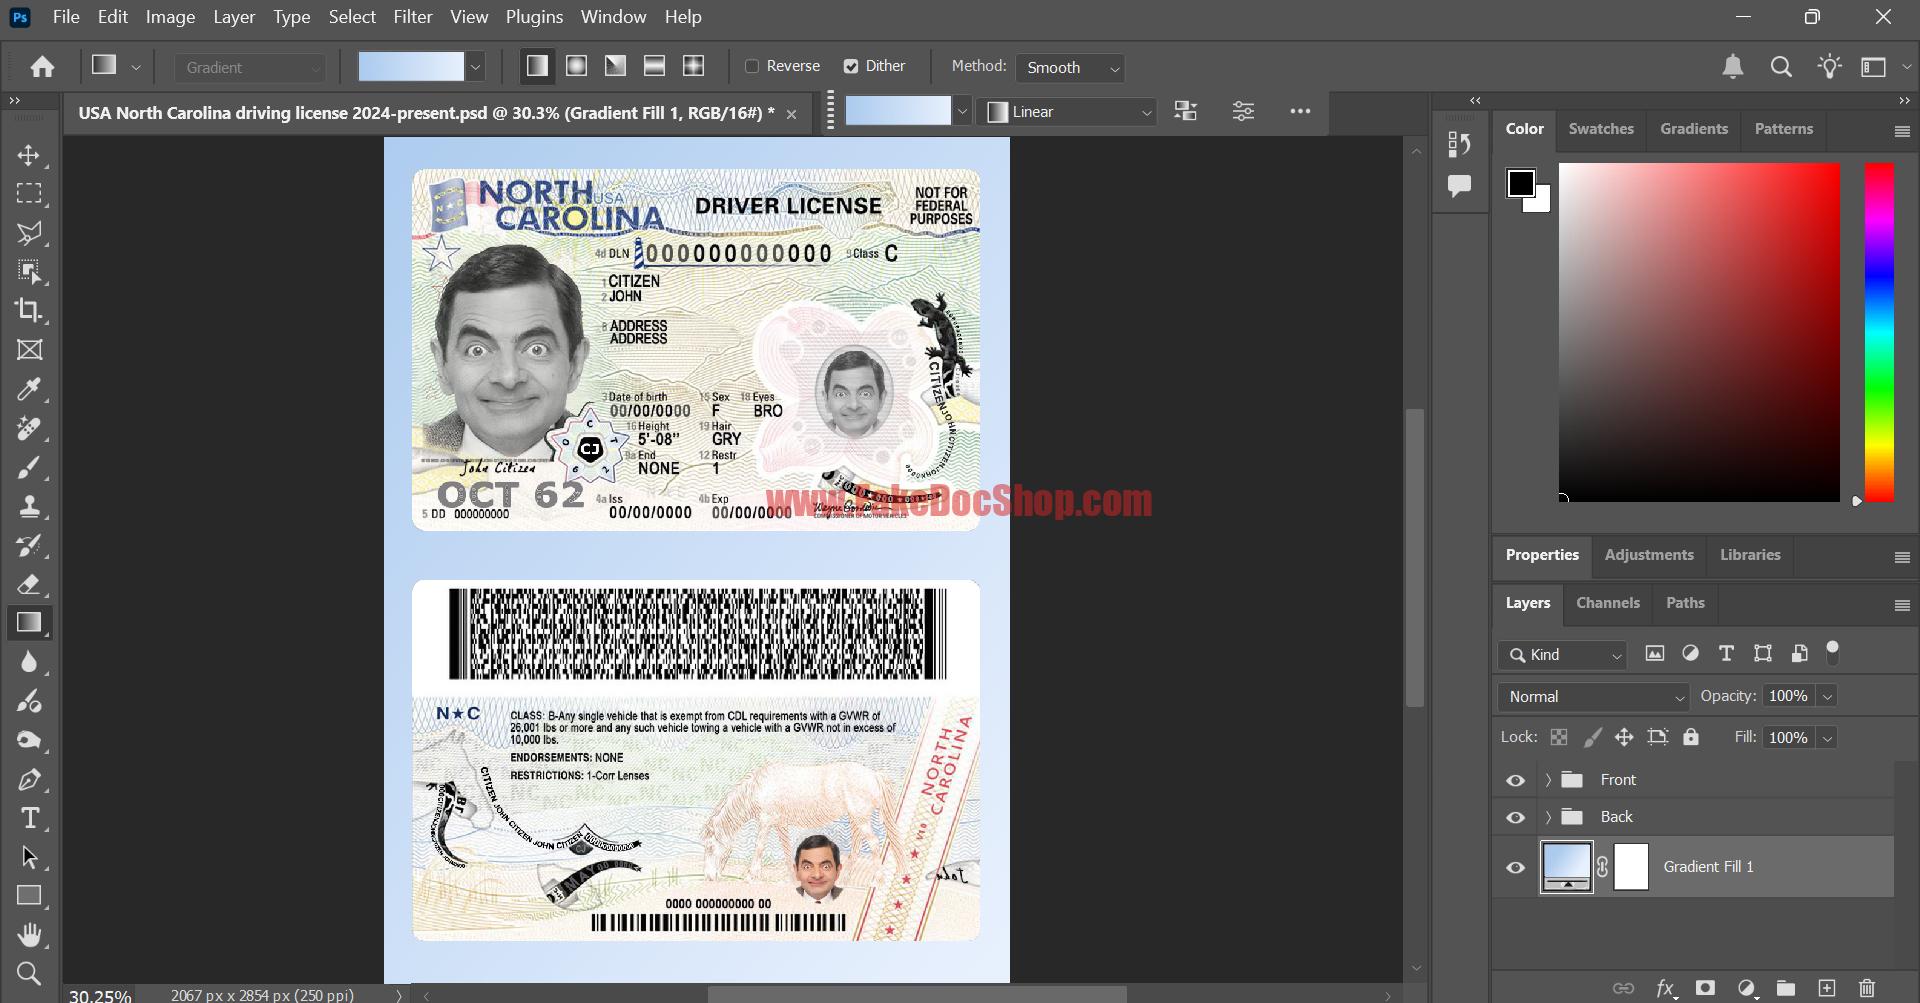Open the Filter menu
Image resolution: width=1920 pixels, height=1003 pixels.
[413, 17]
